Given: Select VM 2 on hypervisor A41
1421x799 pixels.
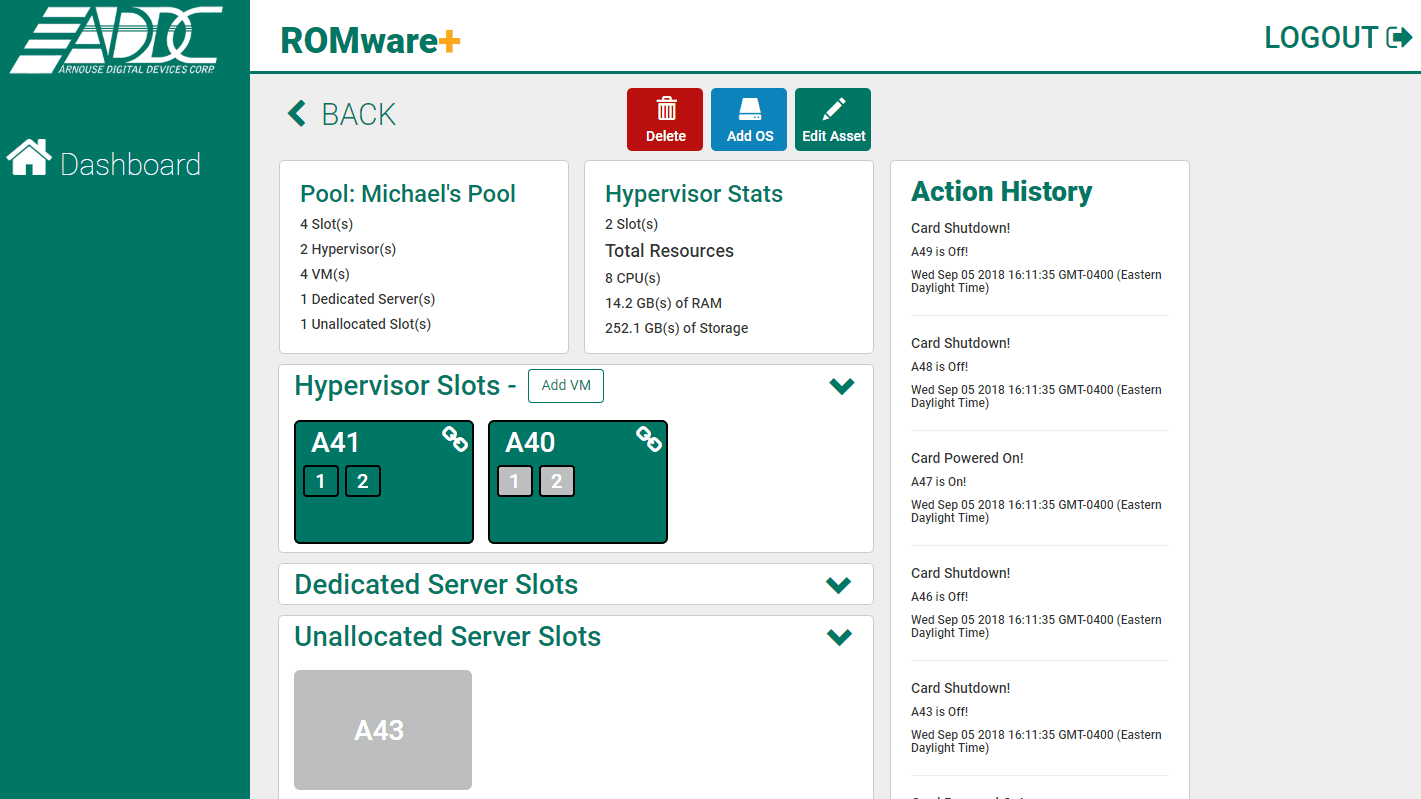Looking at the screenshot, I should pyautogui.click(x=362, y=481).
